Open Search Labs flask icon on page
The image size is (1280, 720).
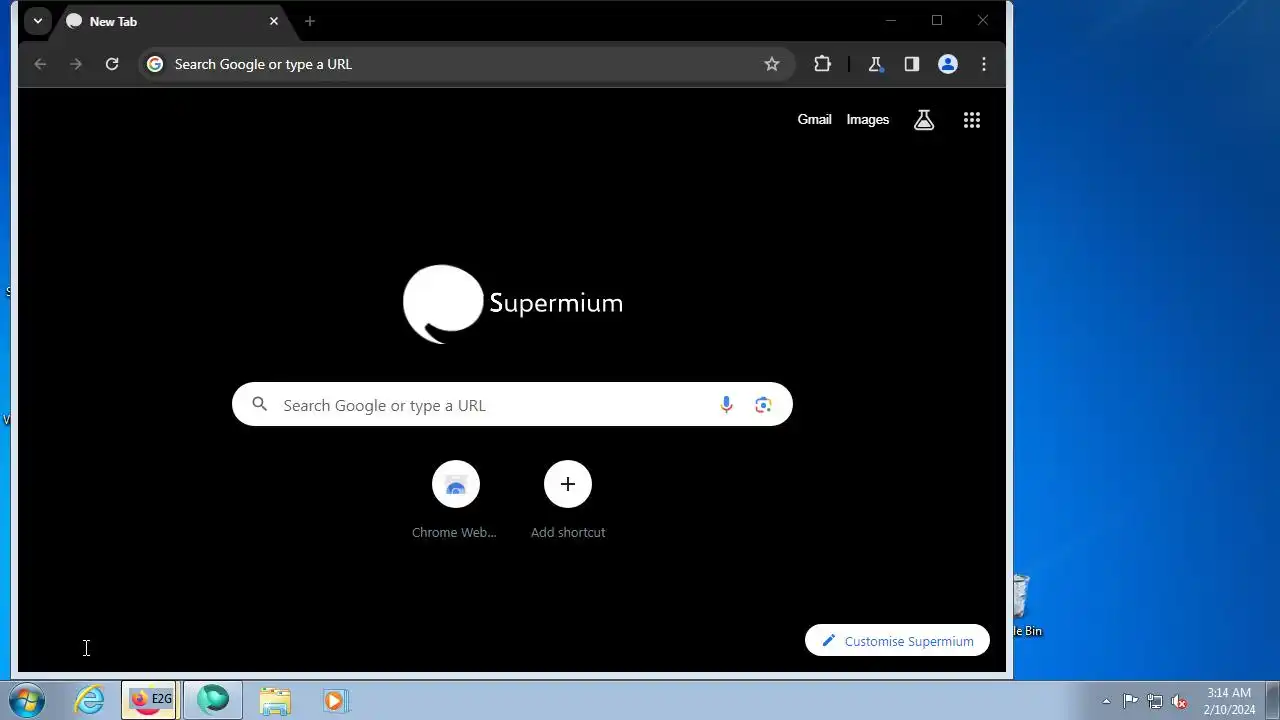[924, 120]
